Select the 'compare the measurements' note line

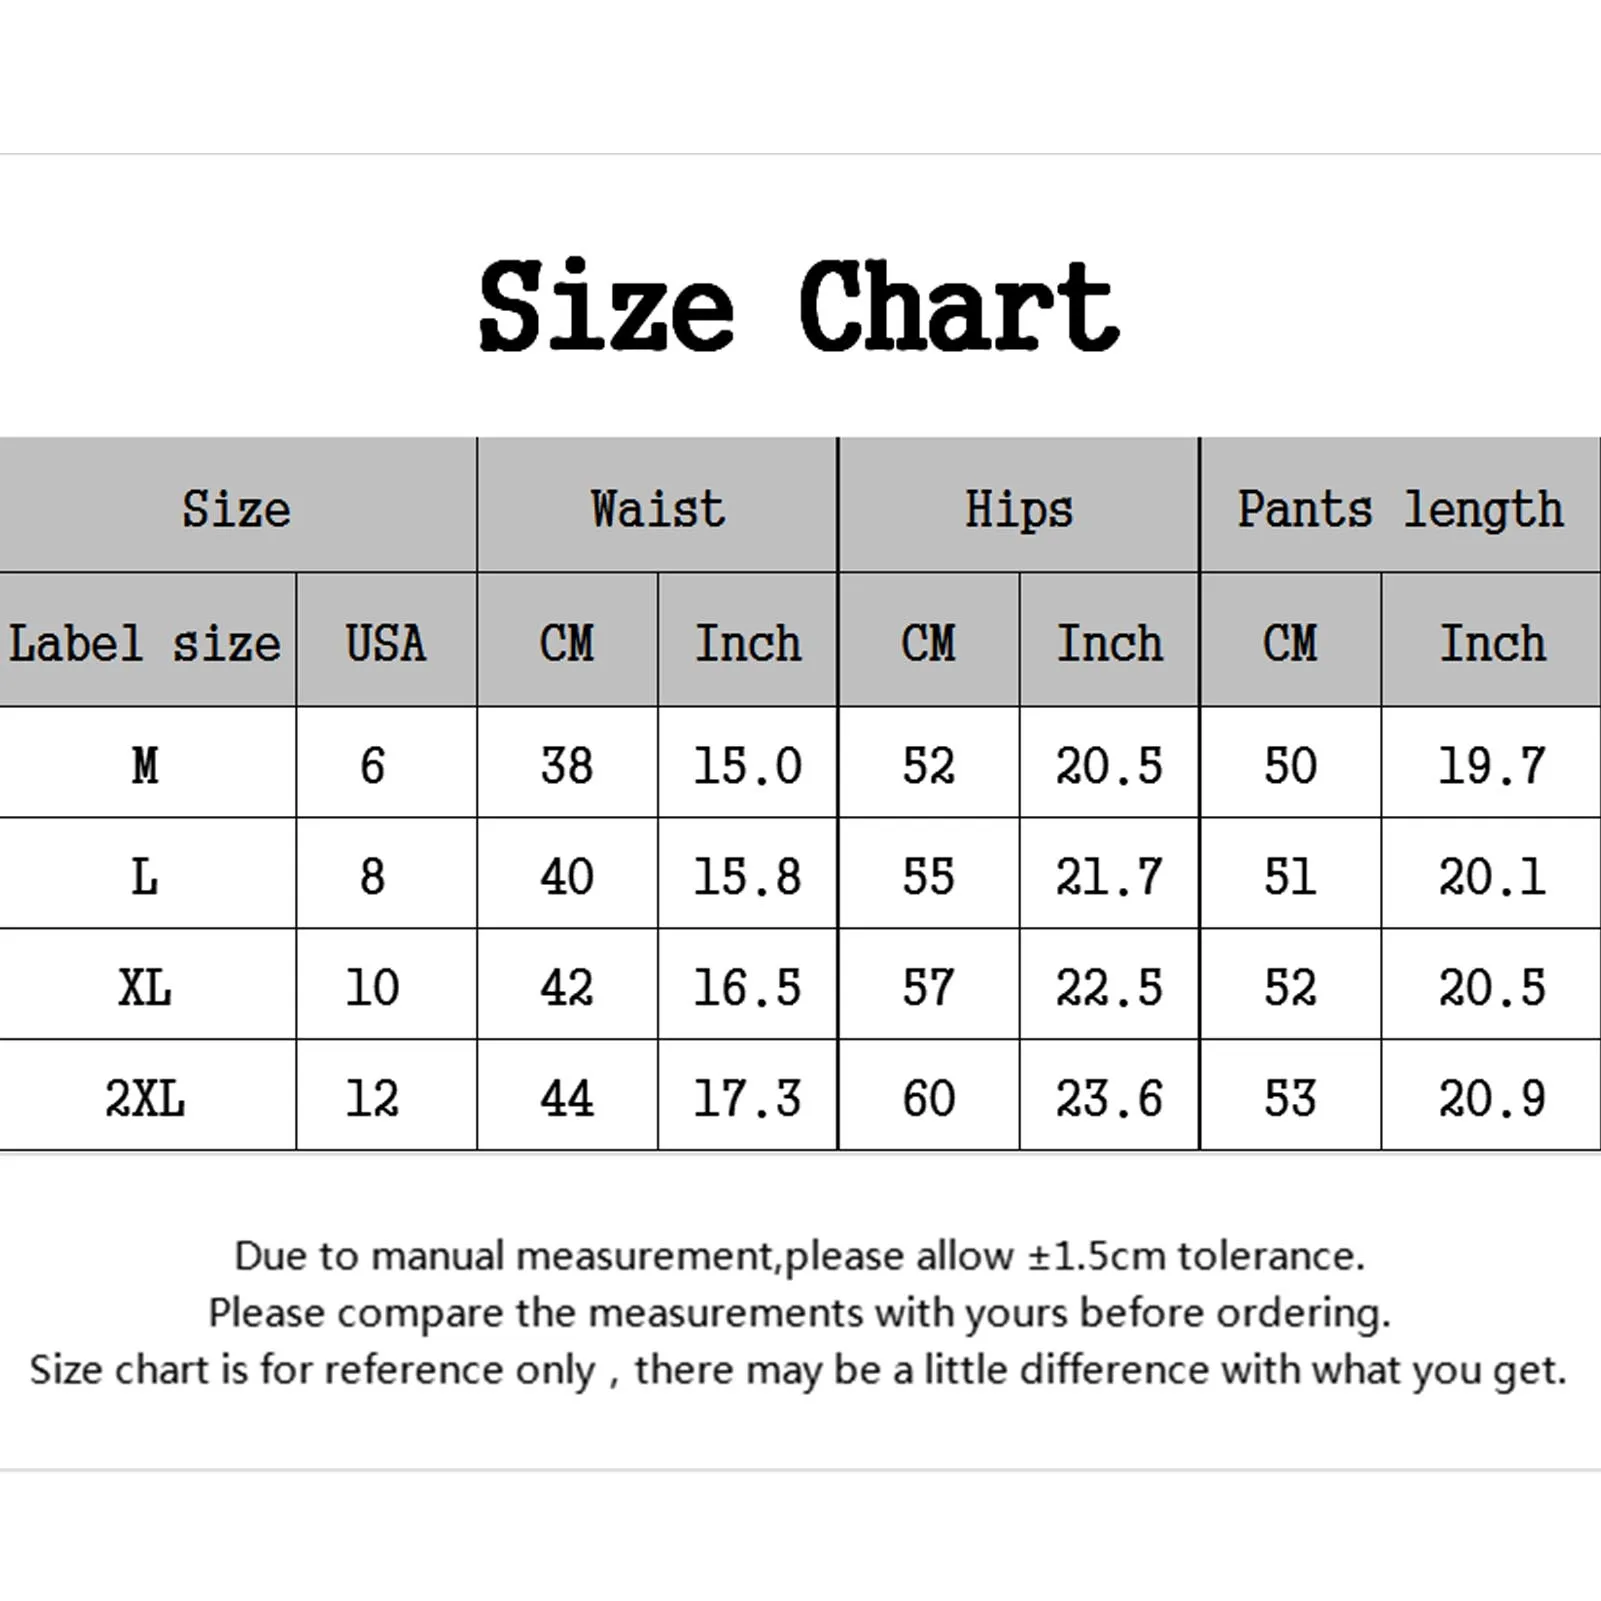click(x=799, y=1313)
